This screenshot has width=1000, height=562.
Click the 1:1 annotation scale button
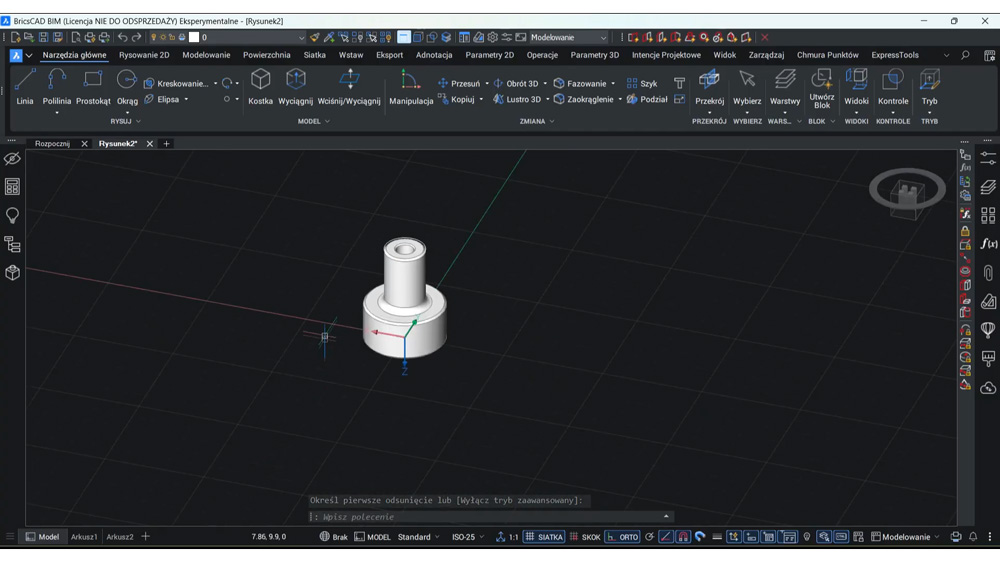[x=508, y=537]
